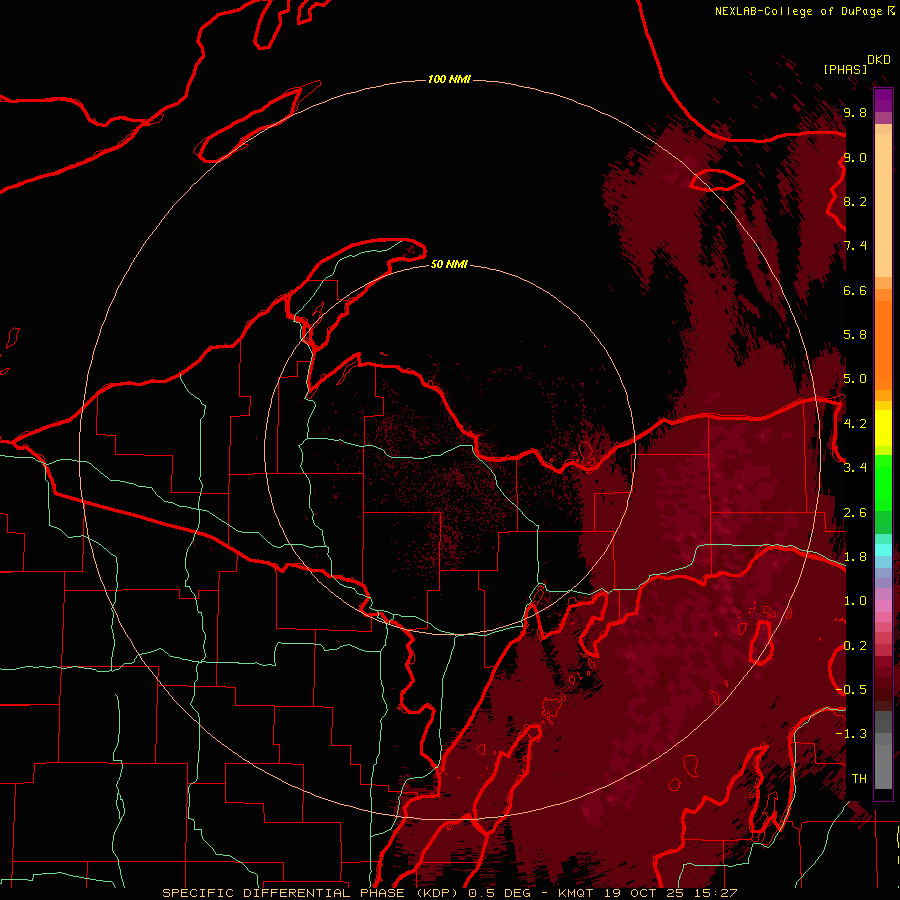Click the Specific Differential Phase caption

[449, 893]
